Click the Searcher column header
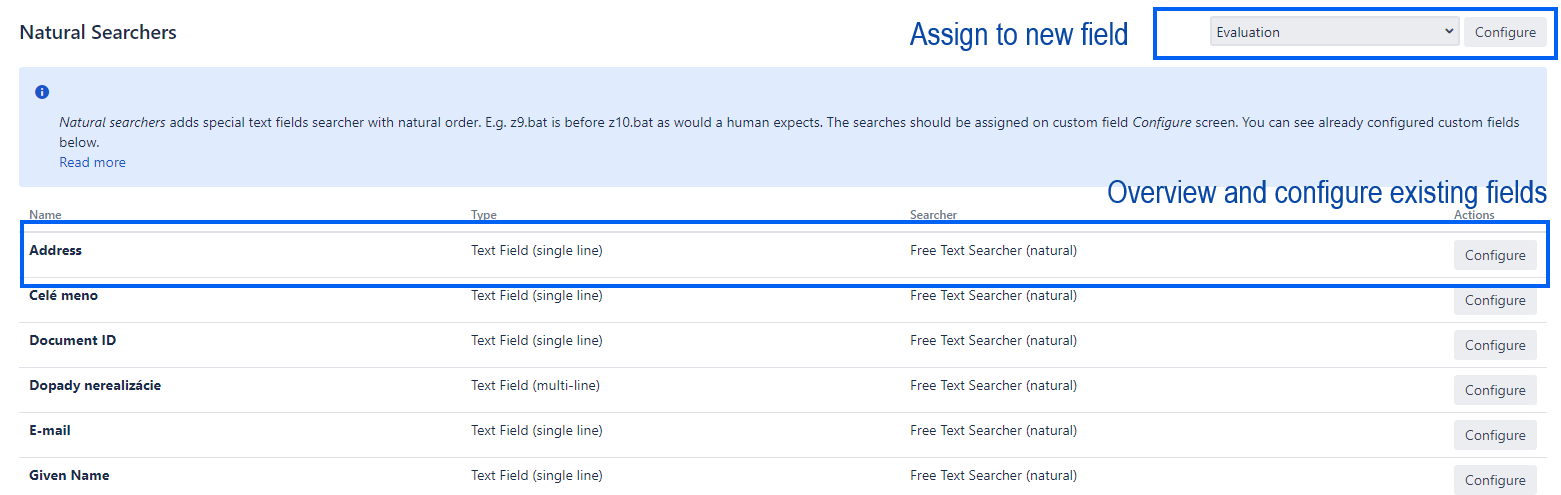This screenshot has width=1561, height=495. click(933, 215)
